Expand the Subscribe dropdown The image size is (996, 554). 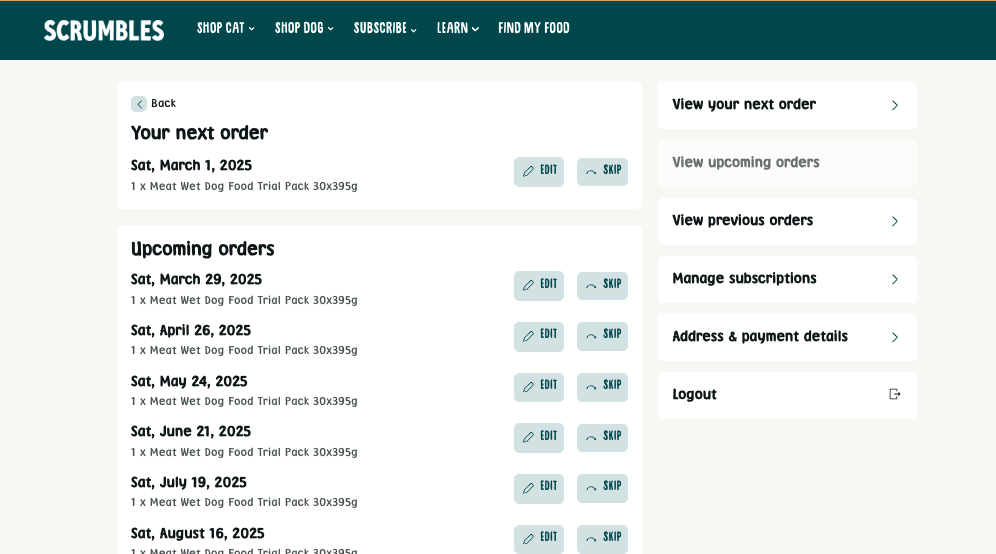click(x=385, y=28)
